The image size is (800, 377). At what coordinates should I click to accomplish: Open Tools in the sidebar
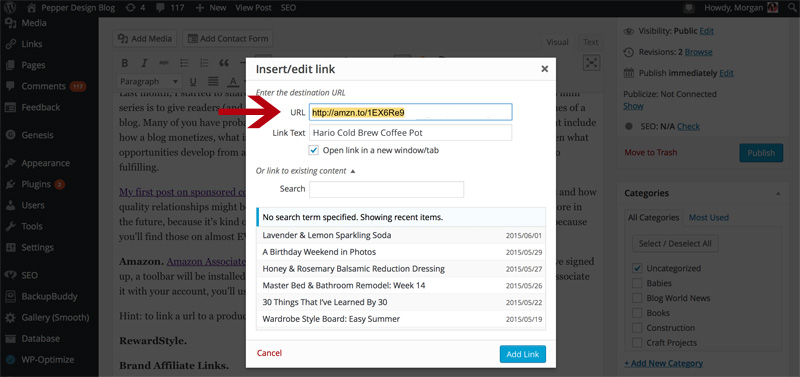click(x=32, y=226)
